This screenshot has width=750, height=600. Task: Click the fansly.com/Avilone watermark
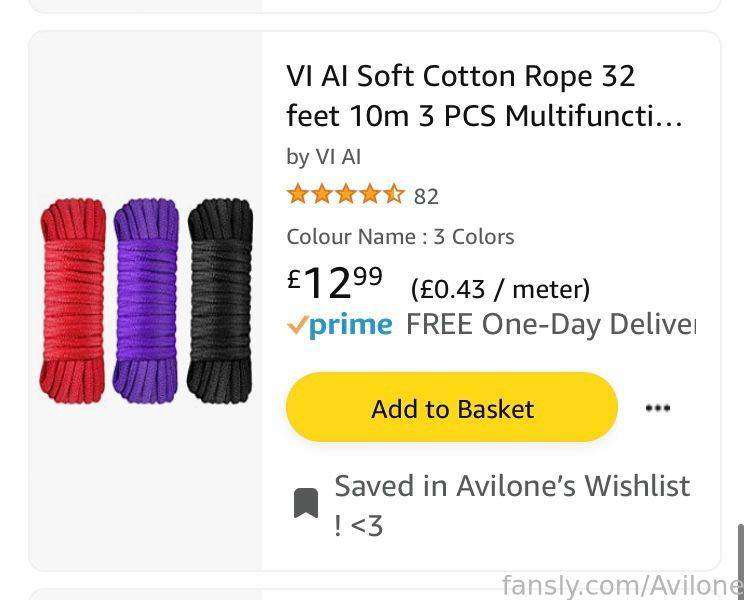coord(623,584)
